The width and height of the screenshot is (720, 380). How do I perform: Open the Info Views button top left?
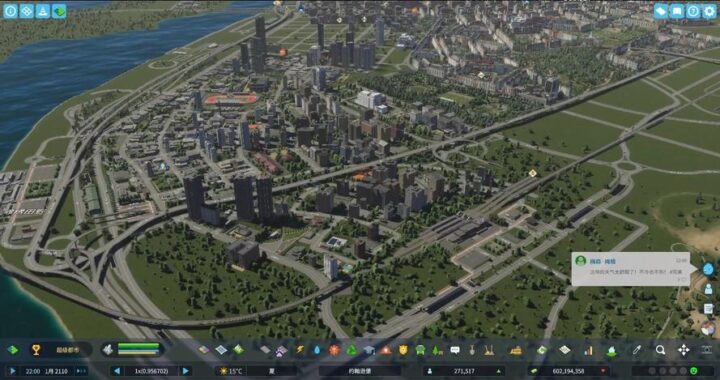[11, 11]
